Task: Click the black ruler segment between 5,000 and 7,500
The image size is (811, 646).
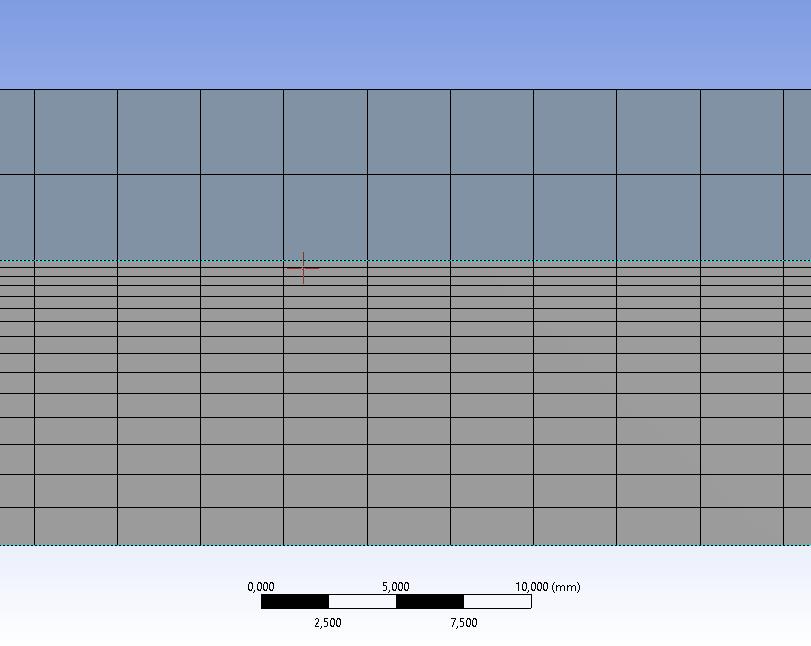Action: [x=430, y=602]
